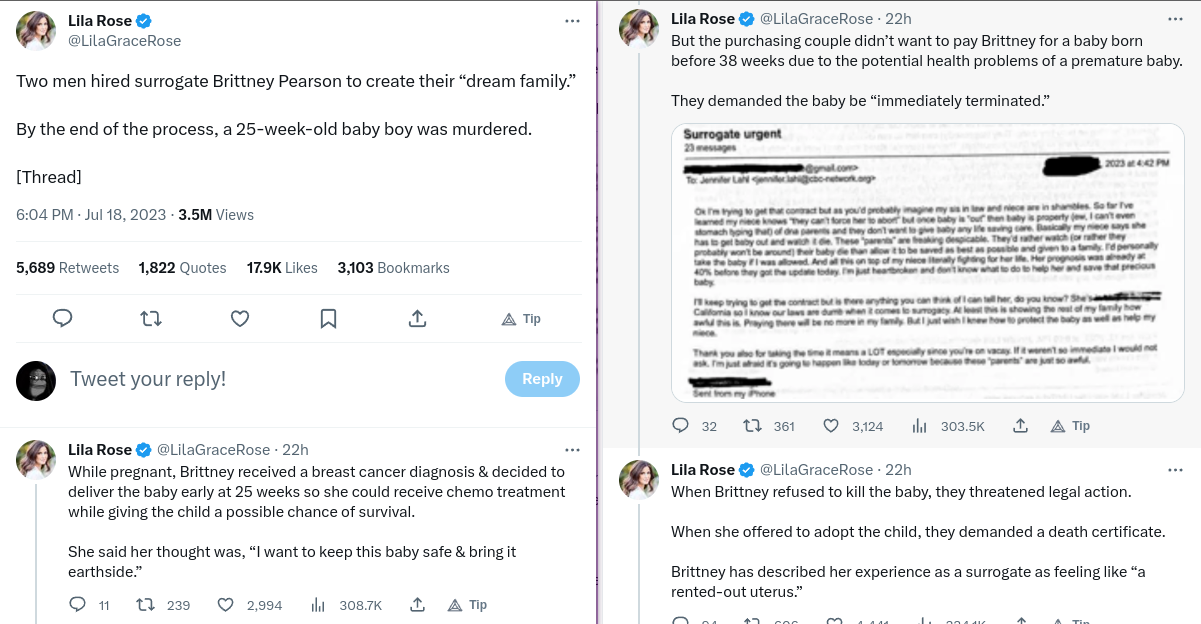Screen dimensions: 1201x624
Task: Open the 1,822 Quotes list
Action: point(182,268)
